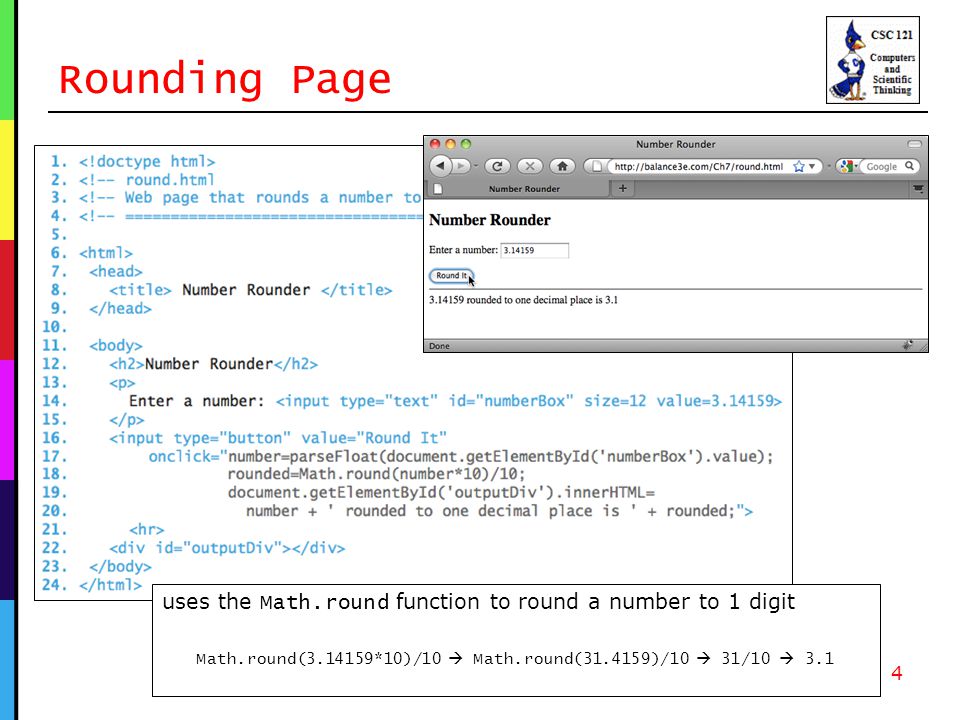
Task: Click the red close window button
Action: (435, 144)
